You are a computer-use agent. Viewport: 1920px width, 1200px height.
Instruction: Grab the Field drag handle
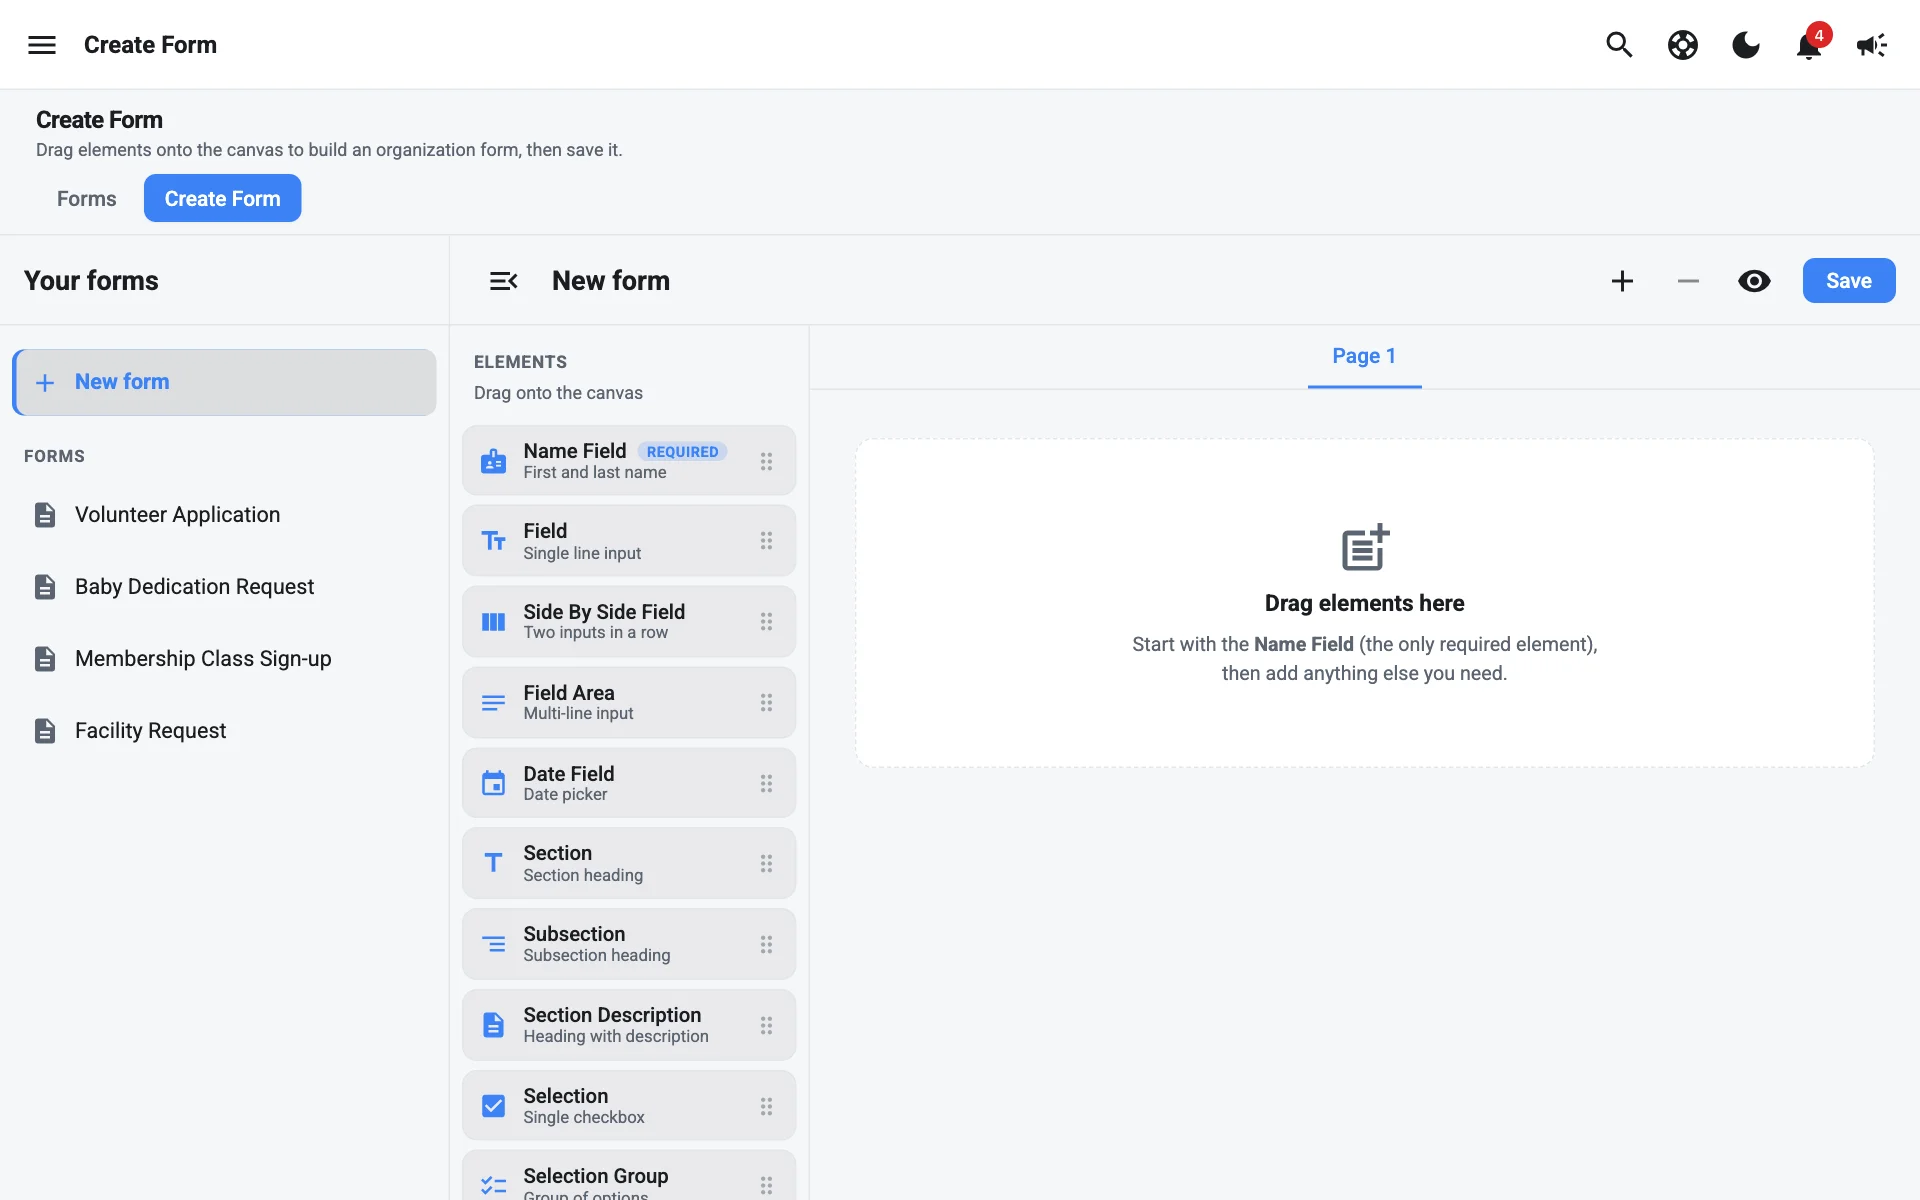(x=766, y=541)
